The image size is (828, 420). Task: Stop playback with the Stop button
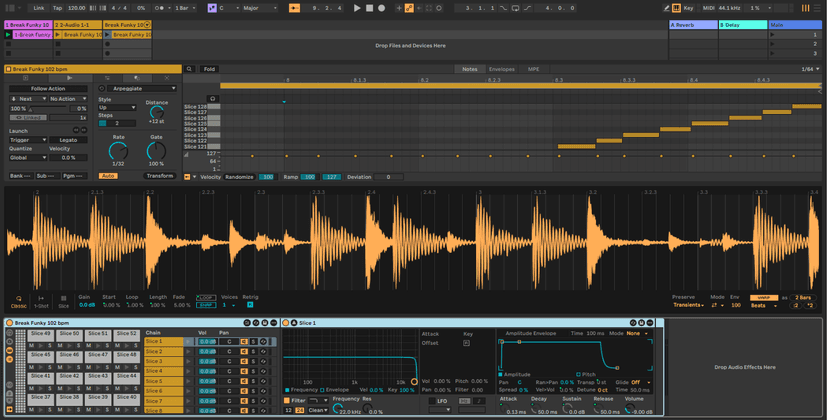[369, 8]
